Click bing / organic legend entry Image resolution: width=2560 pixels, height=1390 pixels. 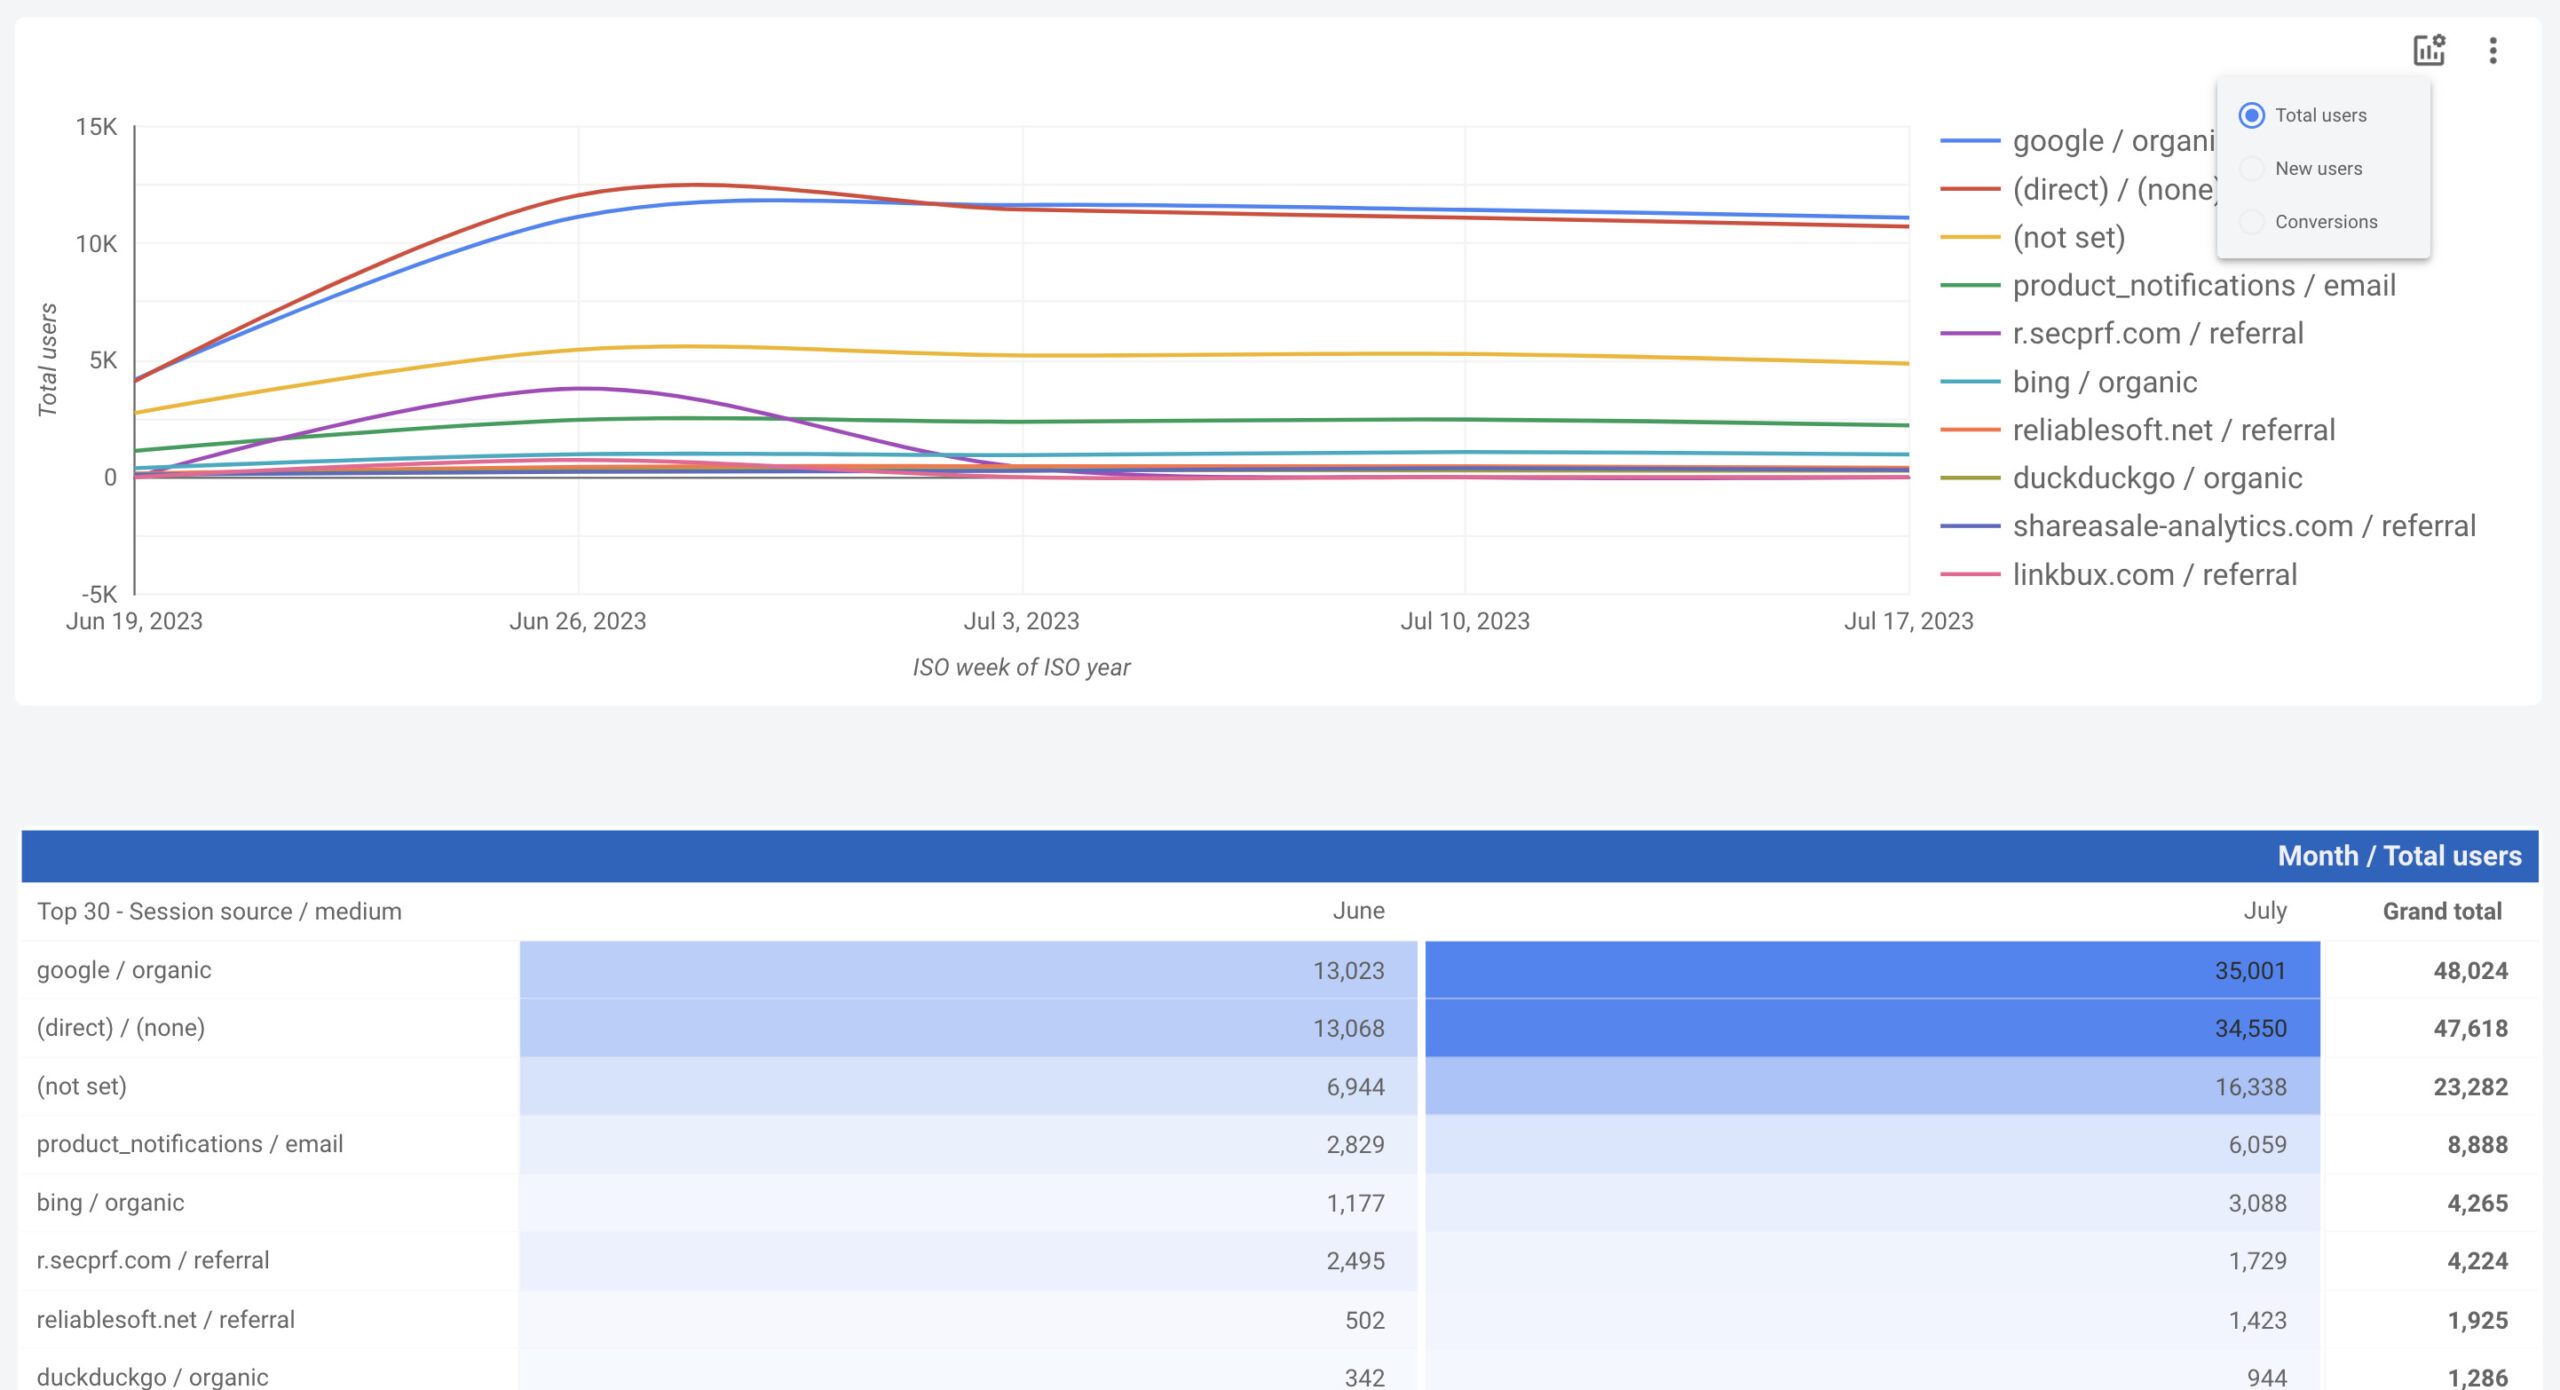click(x=2104, y=382)
